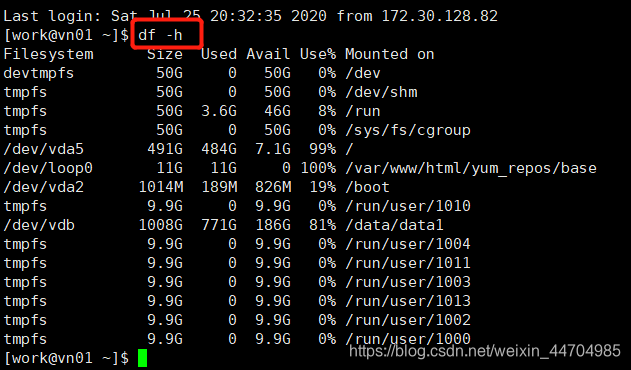Select the '/dev/loop0' filesystem entry
Screen dimensions: 631x370
(x=48, y=168)
